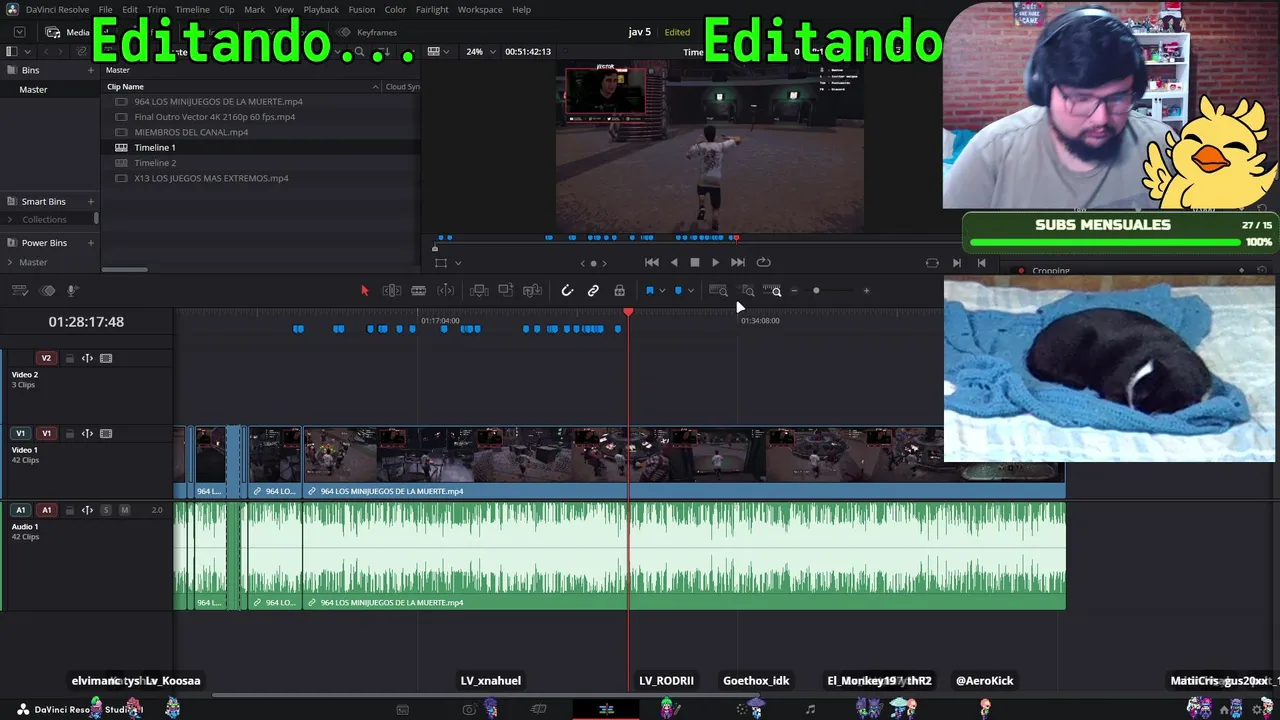Image resolution: width=1280 pixels, height=720 pixels.
Task: Click the Transform overlay icon below viewer
Action: point(441,263)
